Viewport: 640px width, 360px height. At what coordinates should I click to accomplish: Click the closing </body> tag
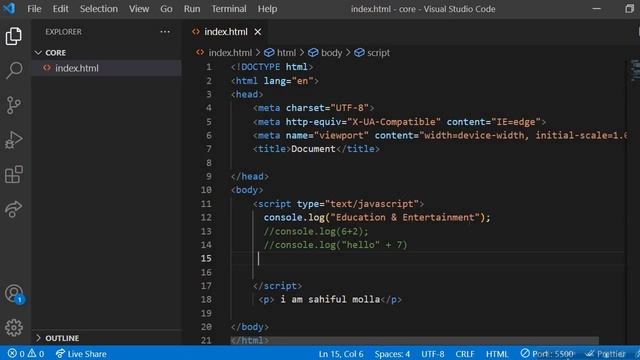(249, 327)
